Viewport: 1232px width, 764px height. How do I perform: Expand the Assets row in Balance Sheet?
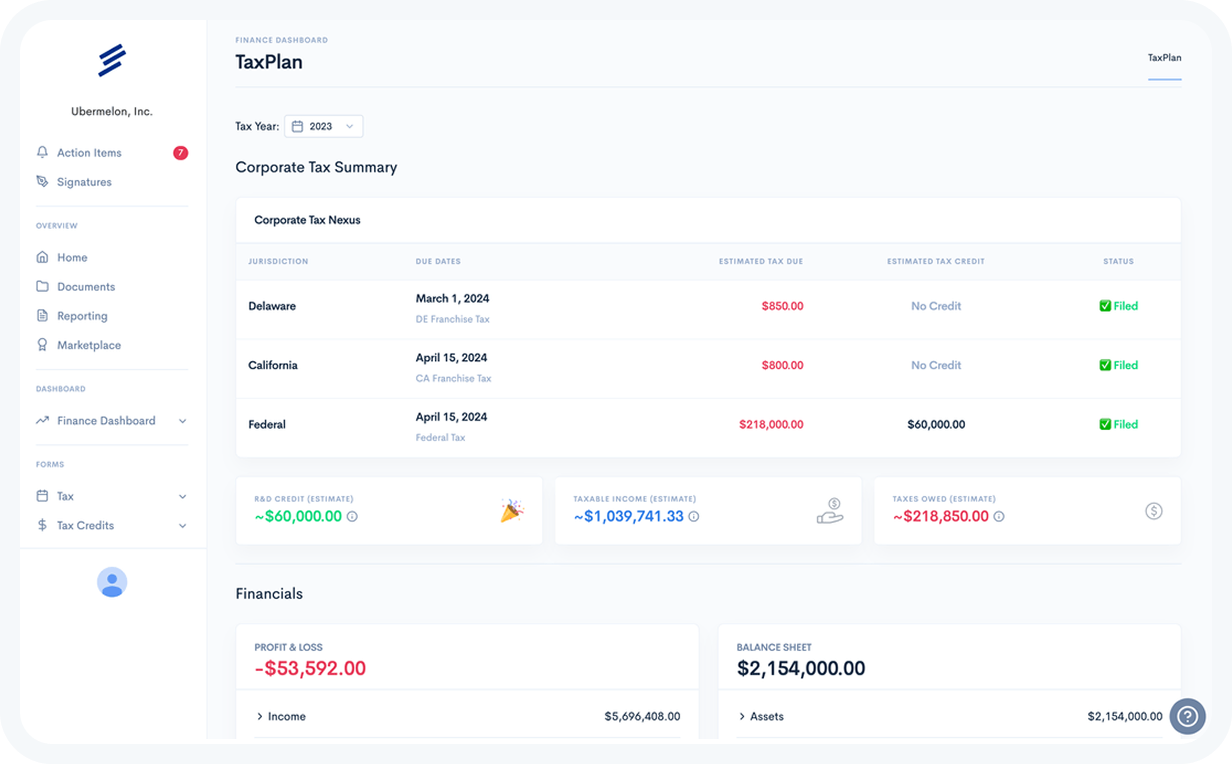[x=742, y=717]
